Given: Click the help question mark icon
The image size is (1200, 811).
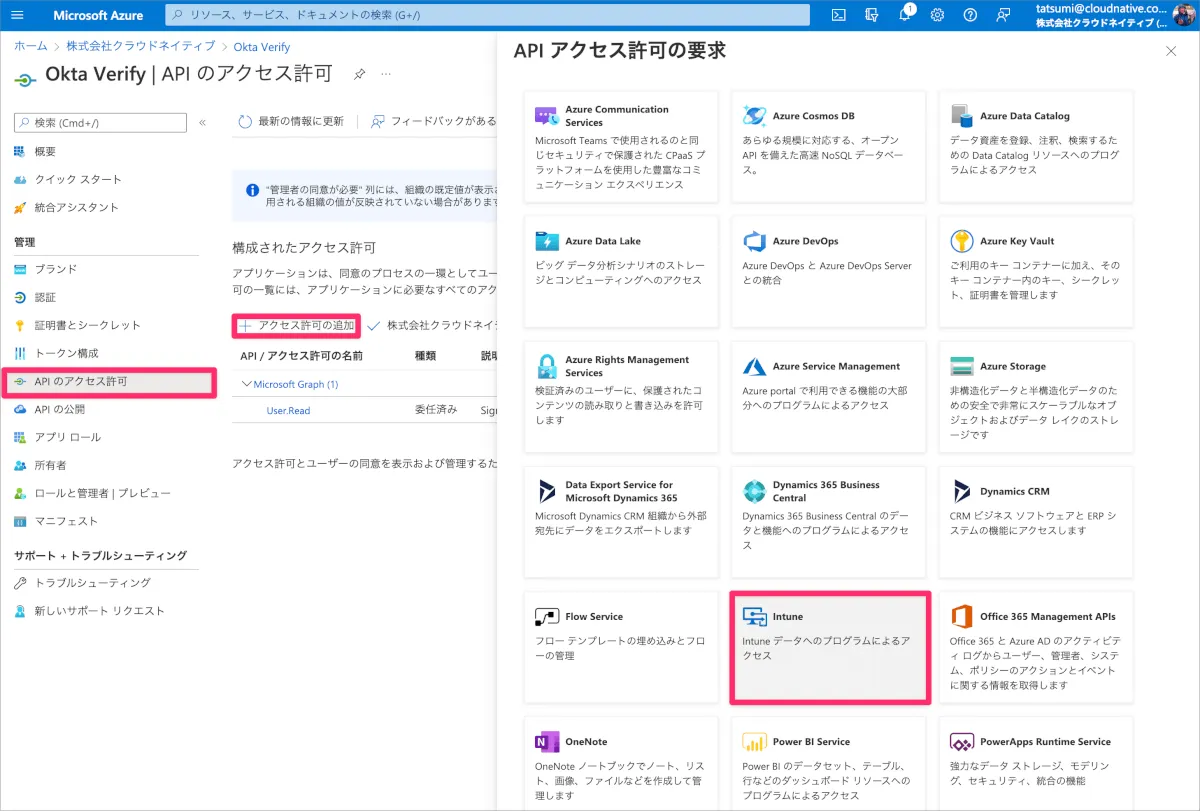Looking at the screenshot, I should tap(970, 15).
